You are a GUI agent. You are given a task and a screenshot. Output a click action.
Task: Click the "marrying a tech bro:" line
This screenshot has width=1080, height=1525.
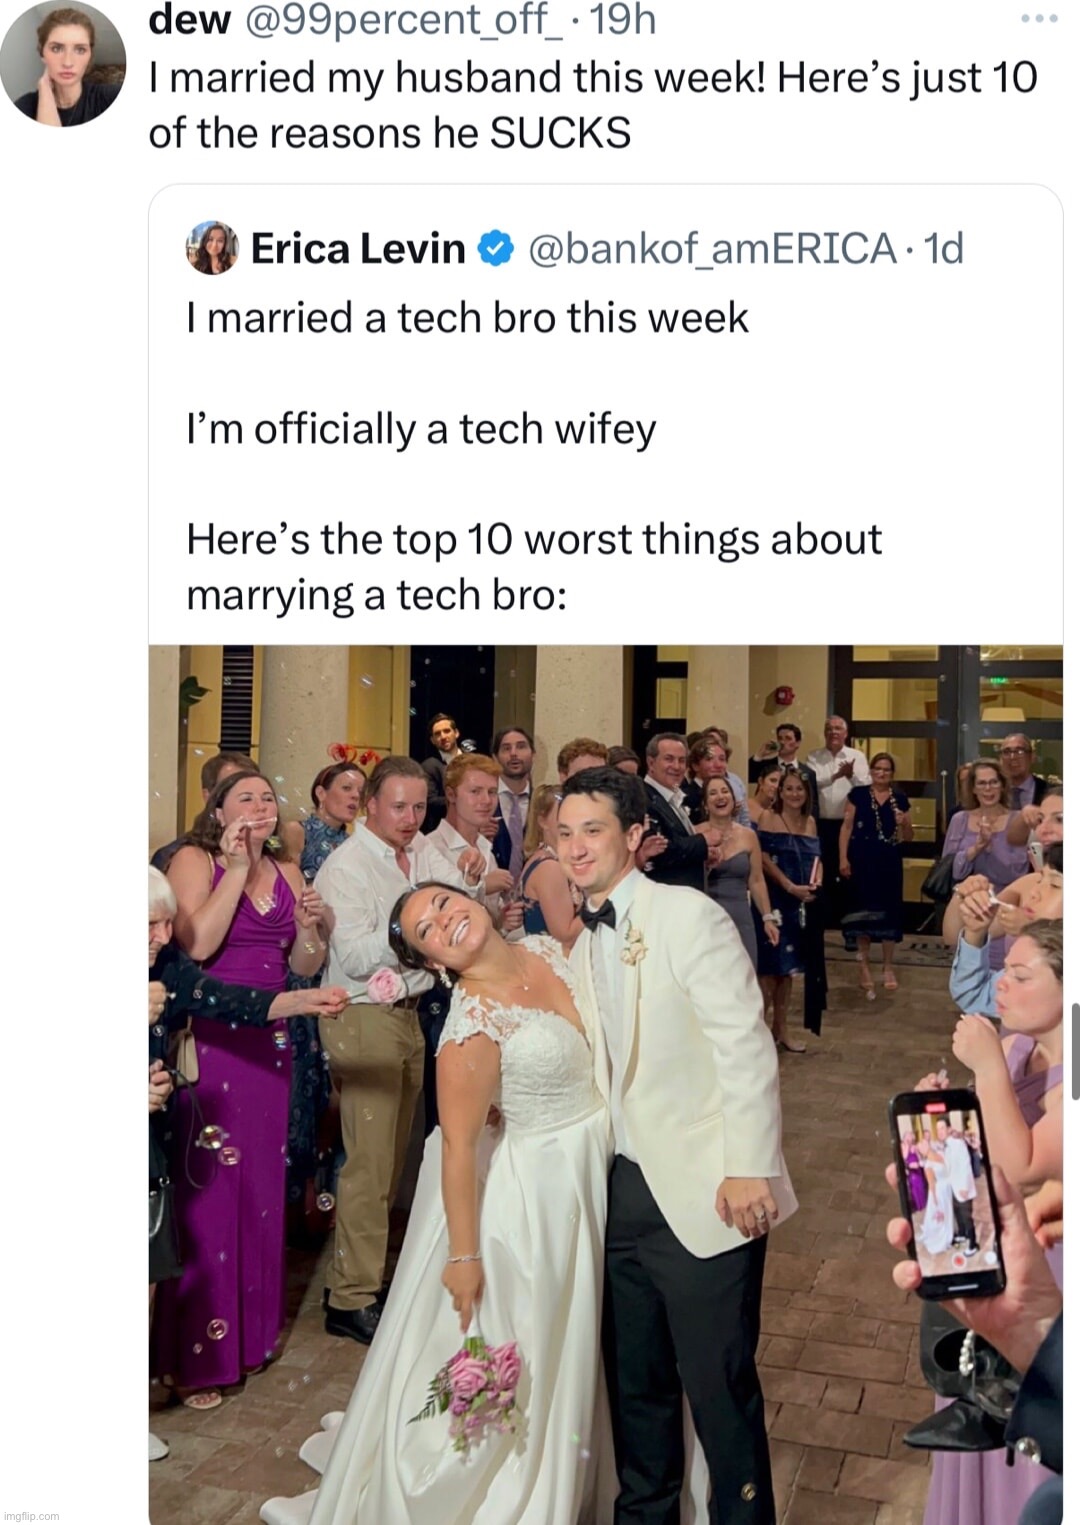pyautogui.click(x=377, y=596)
